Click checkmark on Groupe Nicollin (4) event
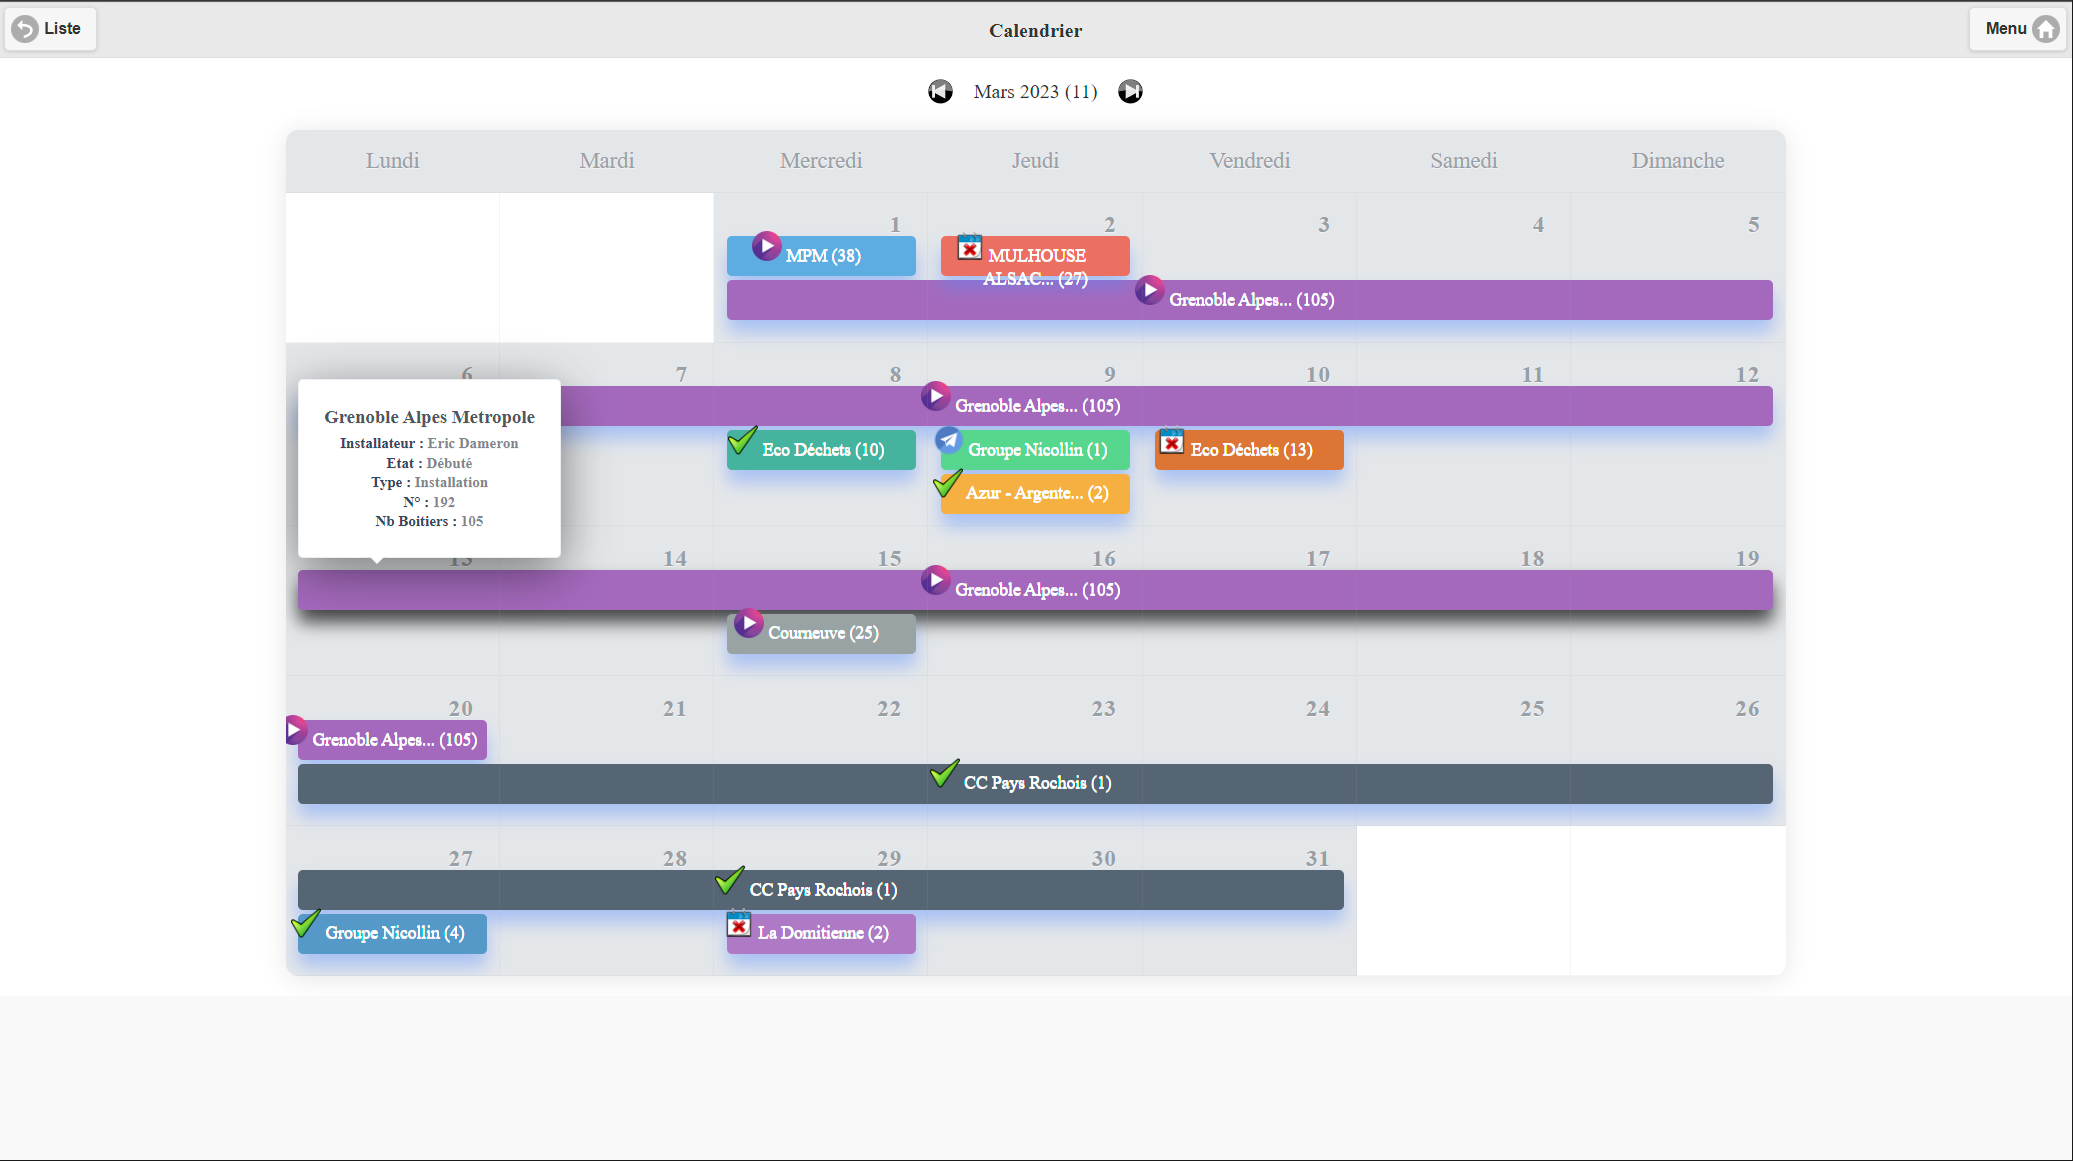This screenshot has height=1161, width=2073. (x=306, y=923)
